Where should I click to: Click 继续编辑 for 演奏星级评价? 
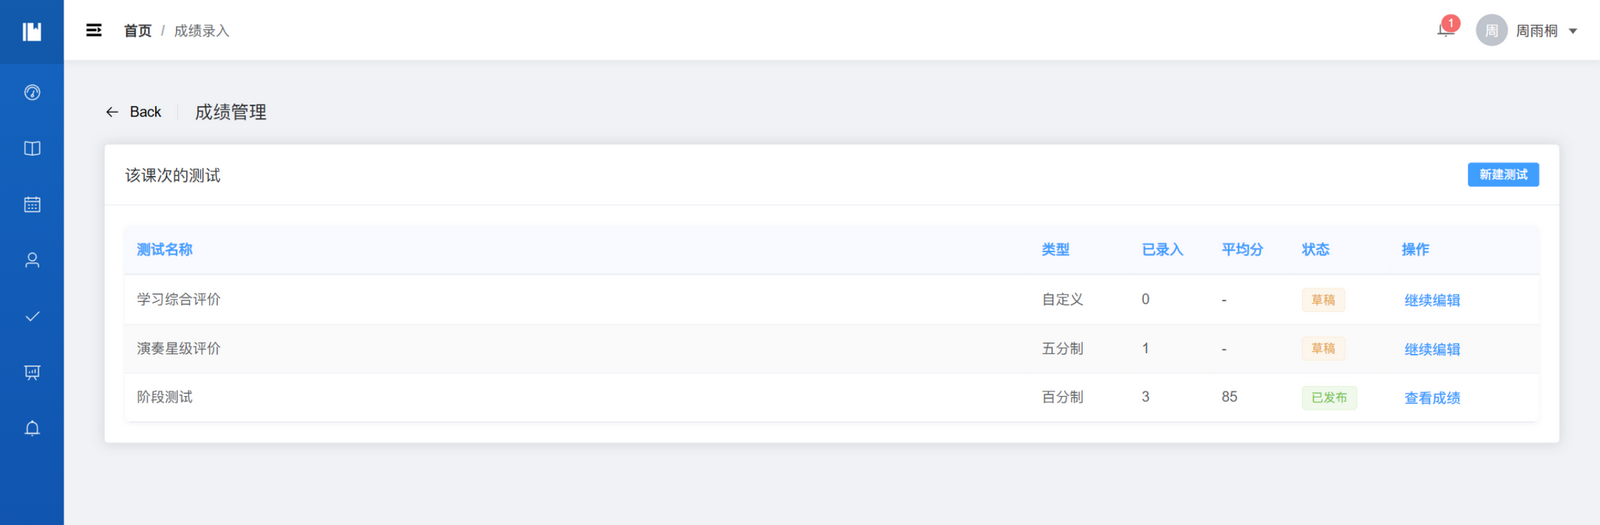[1432, 349]
